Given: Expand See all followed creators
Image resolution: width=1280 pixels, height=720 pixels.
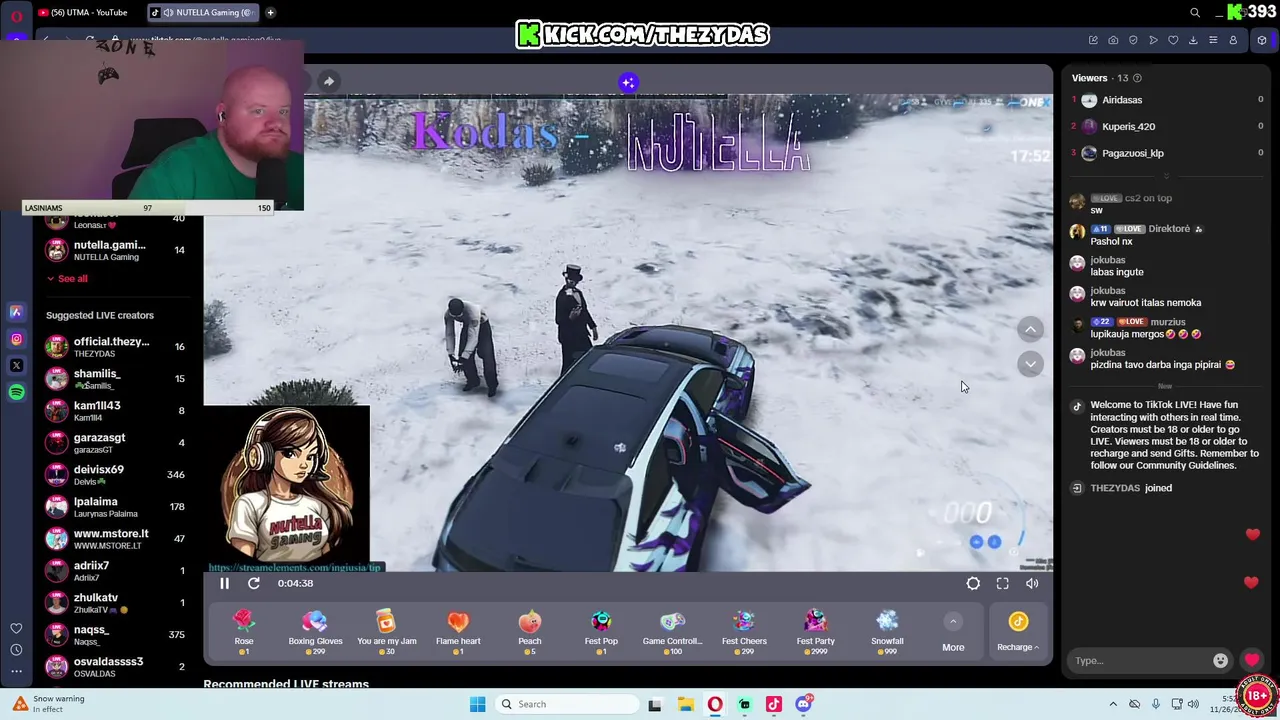Looking at the screenshot, I should pos(67,279).
